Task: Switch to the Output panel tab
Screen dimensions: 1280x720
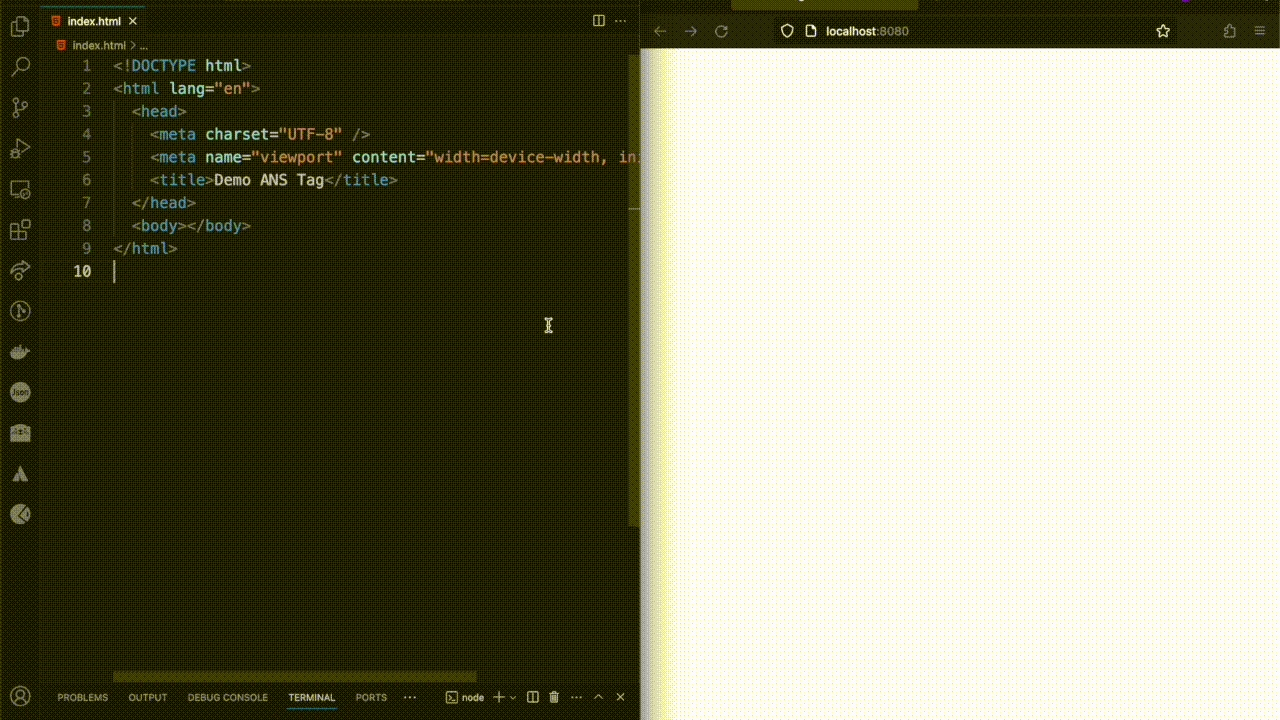Action: click(x=148, y=697)
